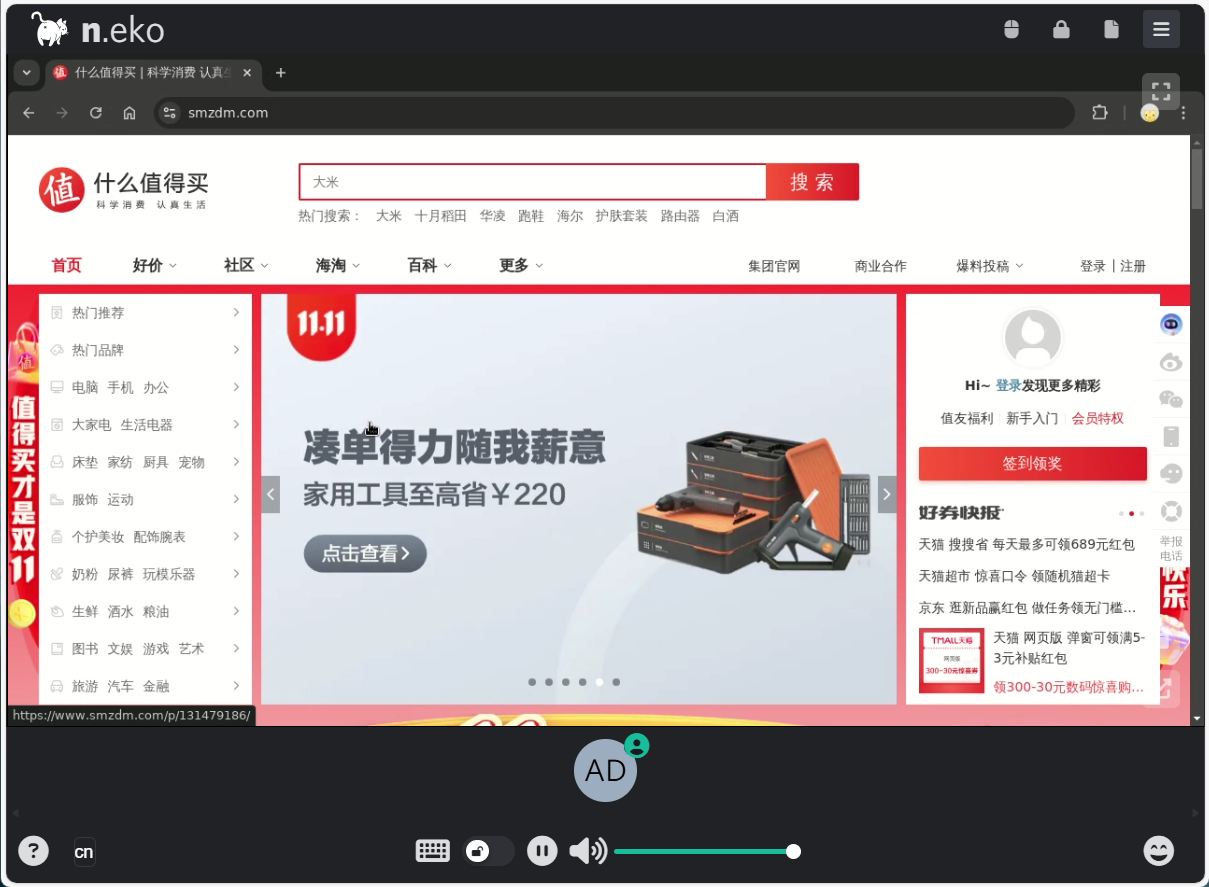
Task: Mute the speaker volume icon
Action: (x=588, y=851)
